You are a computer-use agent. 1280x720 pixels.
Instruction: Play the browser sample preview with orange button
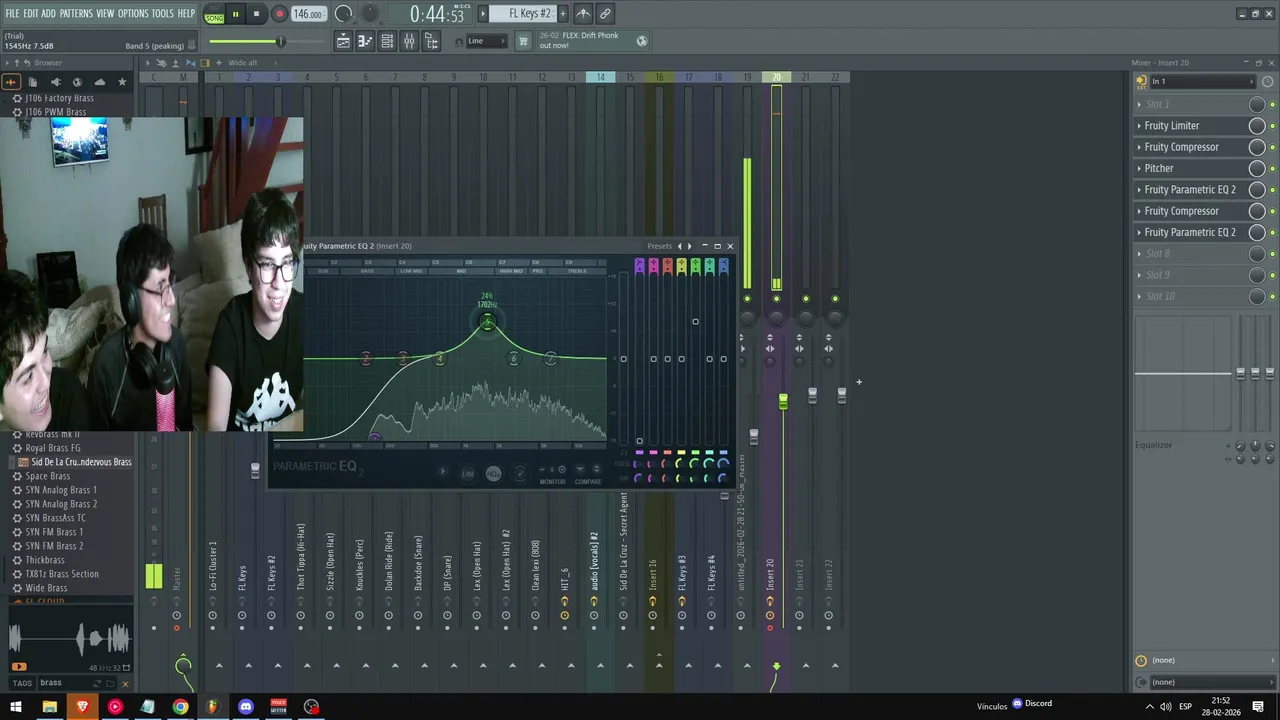pos(19,666)
